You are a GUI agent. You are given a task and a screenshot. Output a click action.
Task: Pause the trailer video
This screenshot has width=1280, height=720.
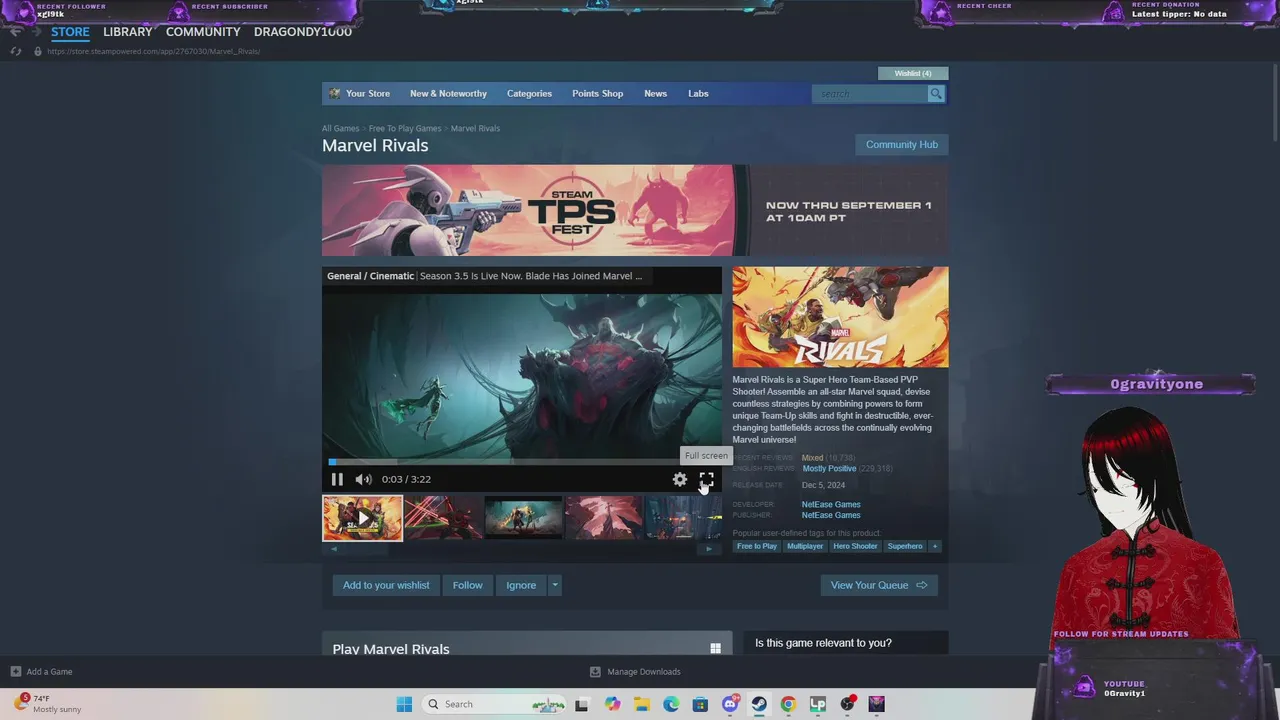(337, 479)
